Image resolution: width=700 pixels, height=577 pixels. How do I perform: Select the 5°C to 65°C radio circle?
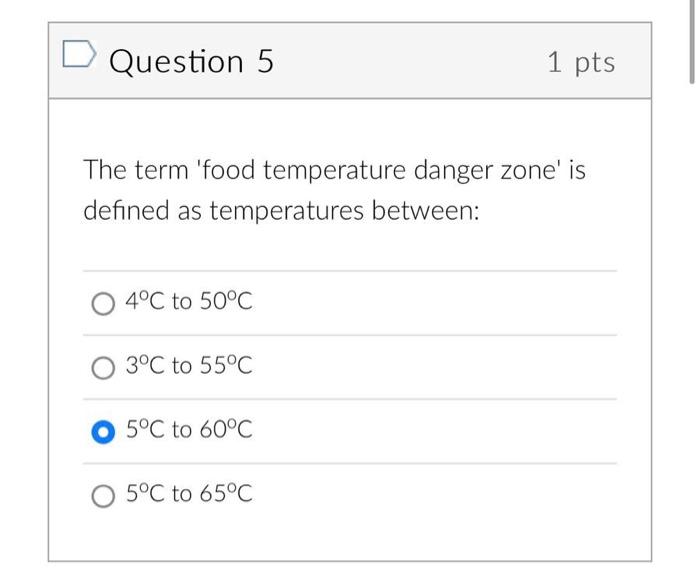coord(103,495)
